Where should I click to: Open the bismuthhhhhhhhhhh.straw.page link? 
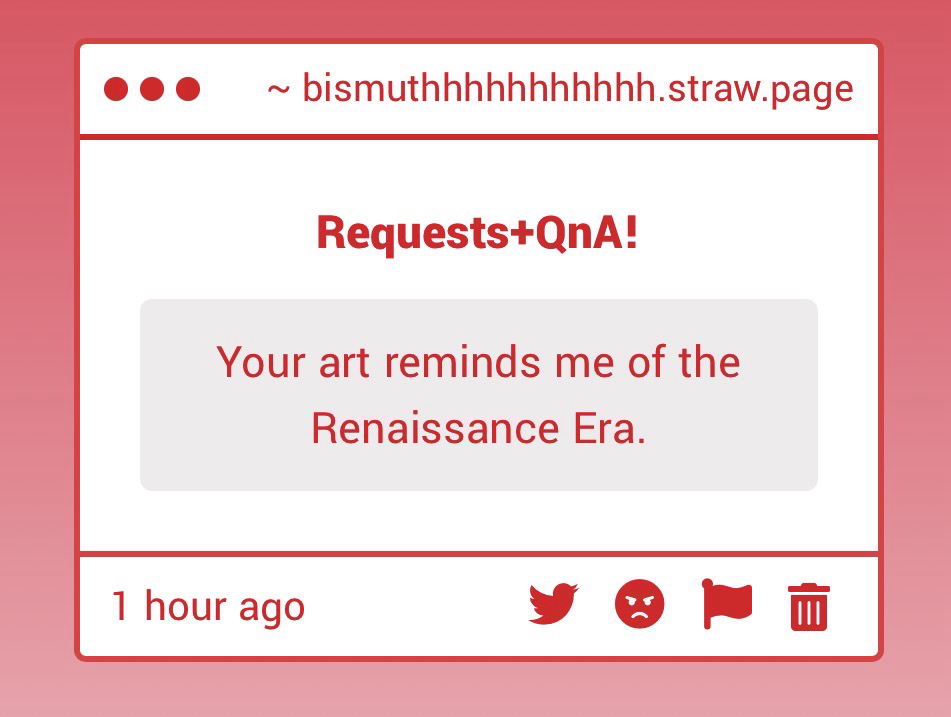(x=577, y=89)
